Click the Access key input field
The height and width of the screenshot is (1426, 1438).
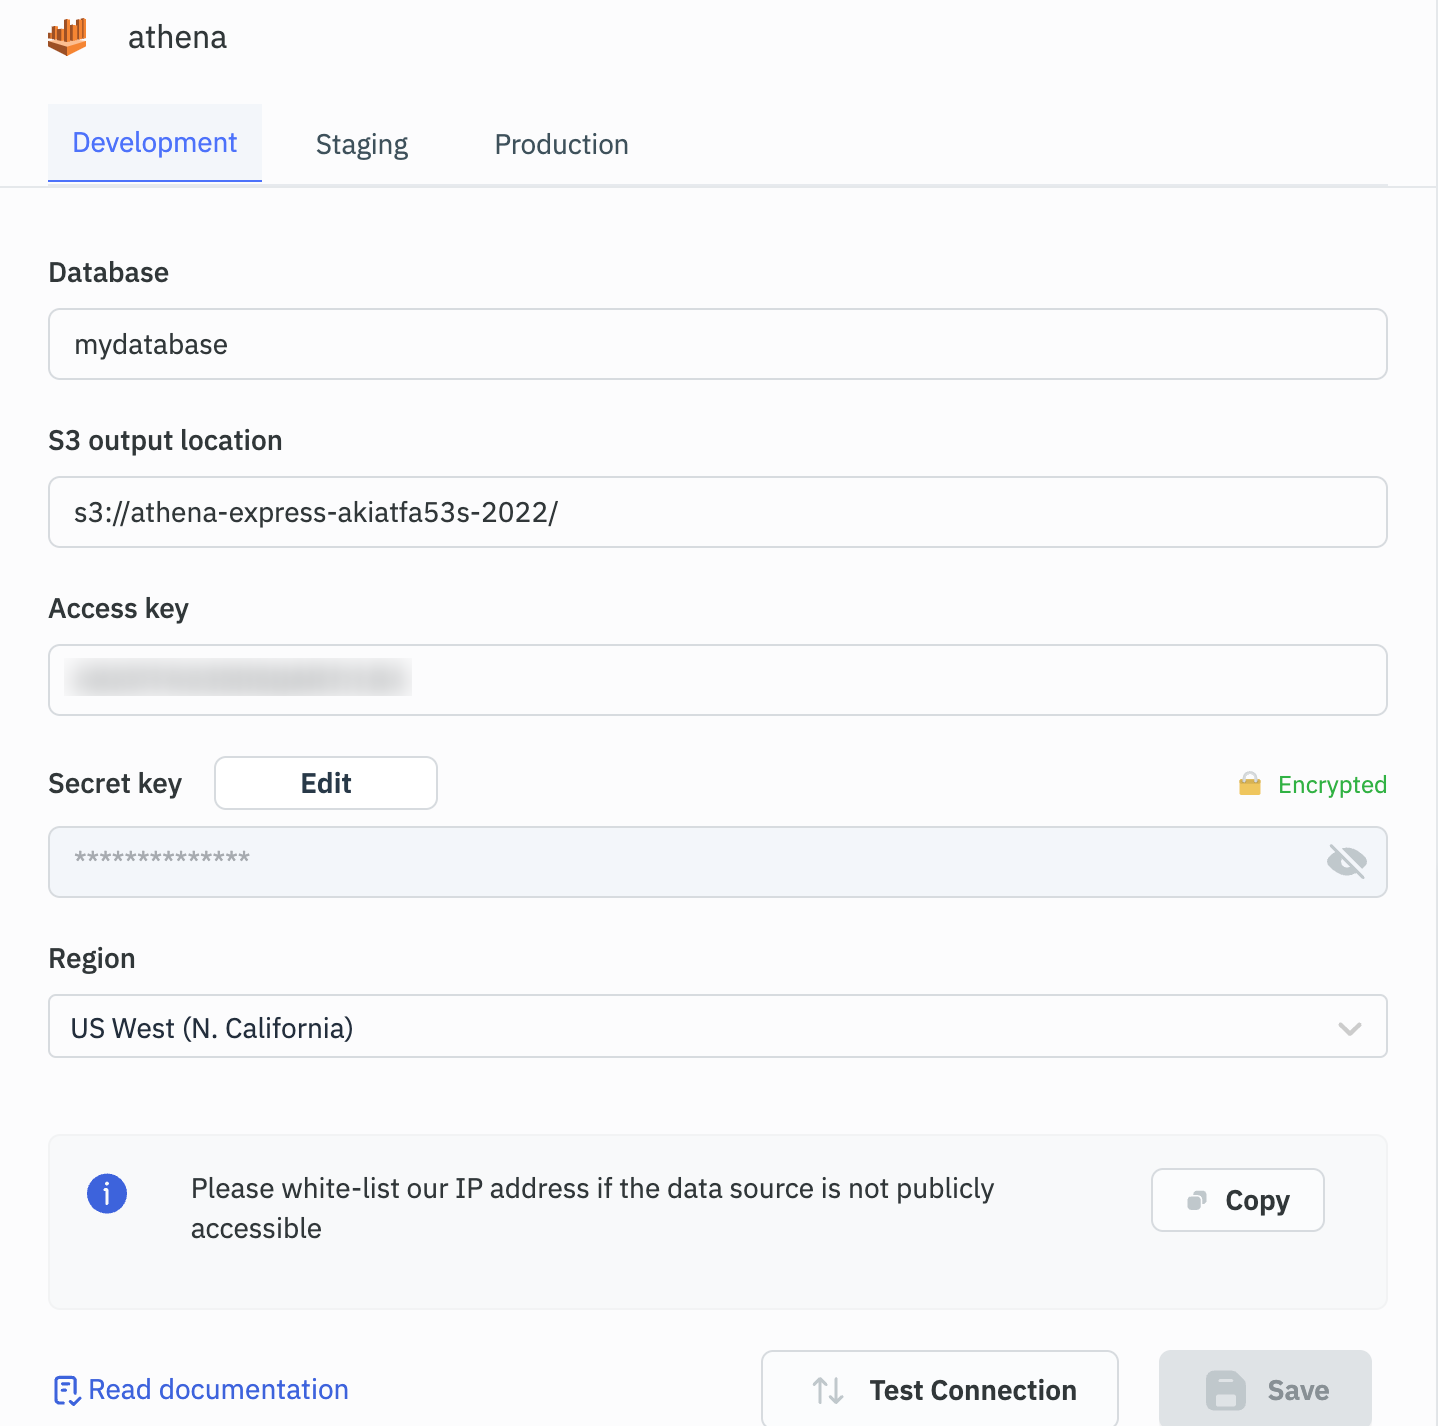[x=717, y=680]
